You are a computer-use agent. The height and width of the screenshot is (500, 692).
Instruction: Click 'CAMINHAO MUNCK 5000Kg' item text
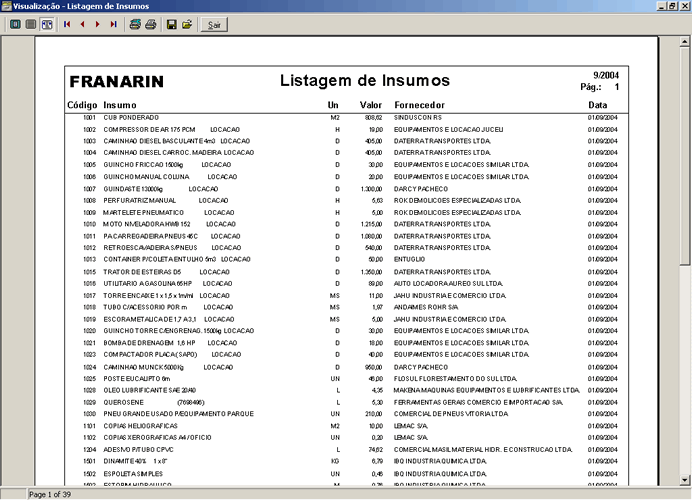click(143, 368)
